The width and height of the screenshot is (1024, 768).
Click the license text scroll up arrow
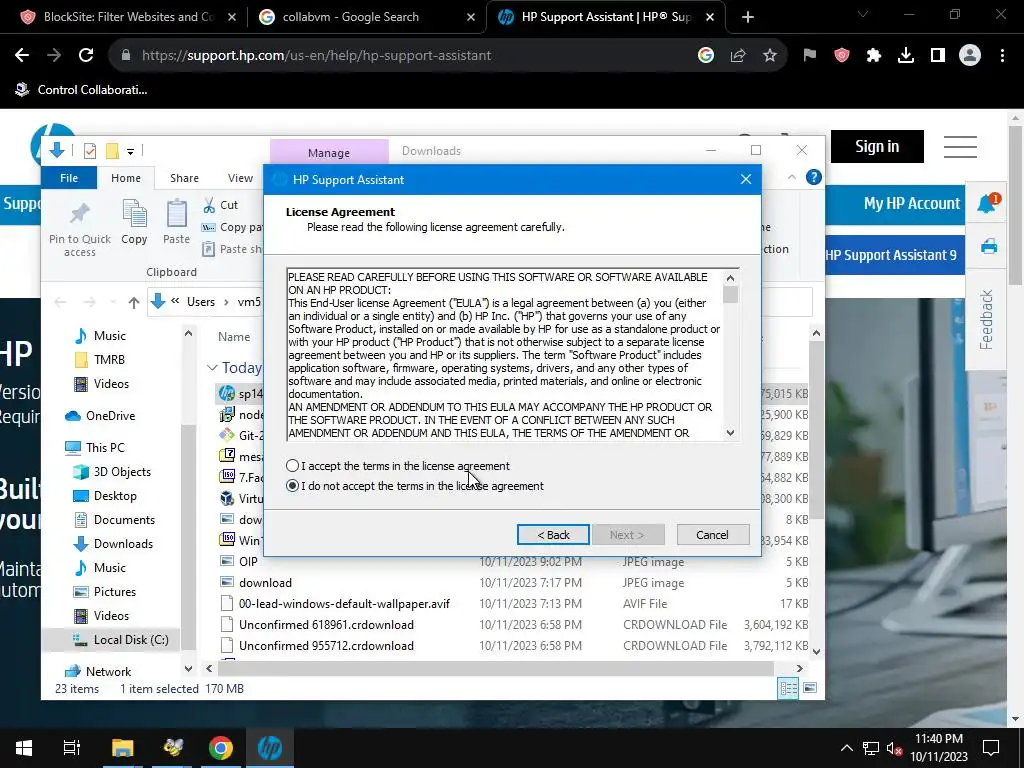click(730, 278)
